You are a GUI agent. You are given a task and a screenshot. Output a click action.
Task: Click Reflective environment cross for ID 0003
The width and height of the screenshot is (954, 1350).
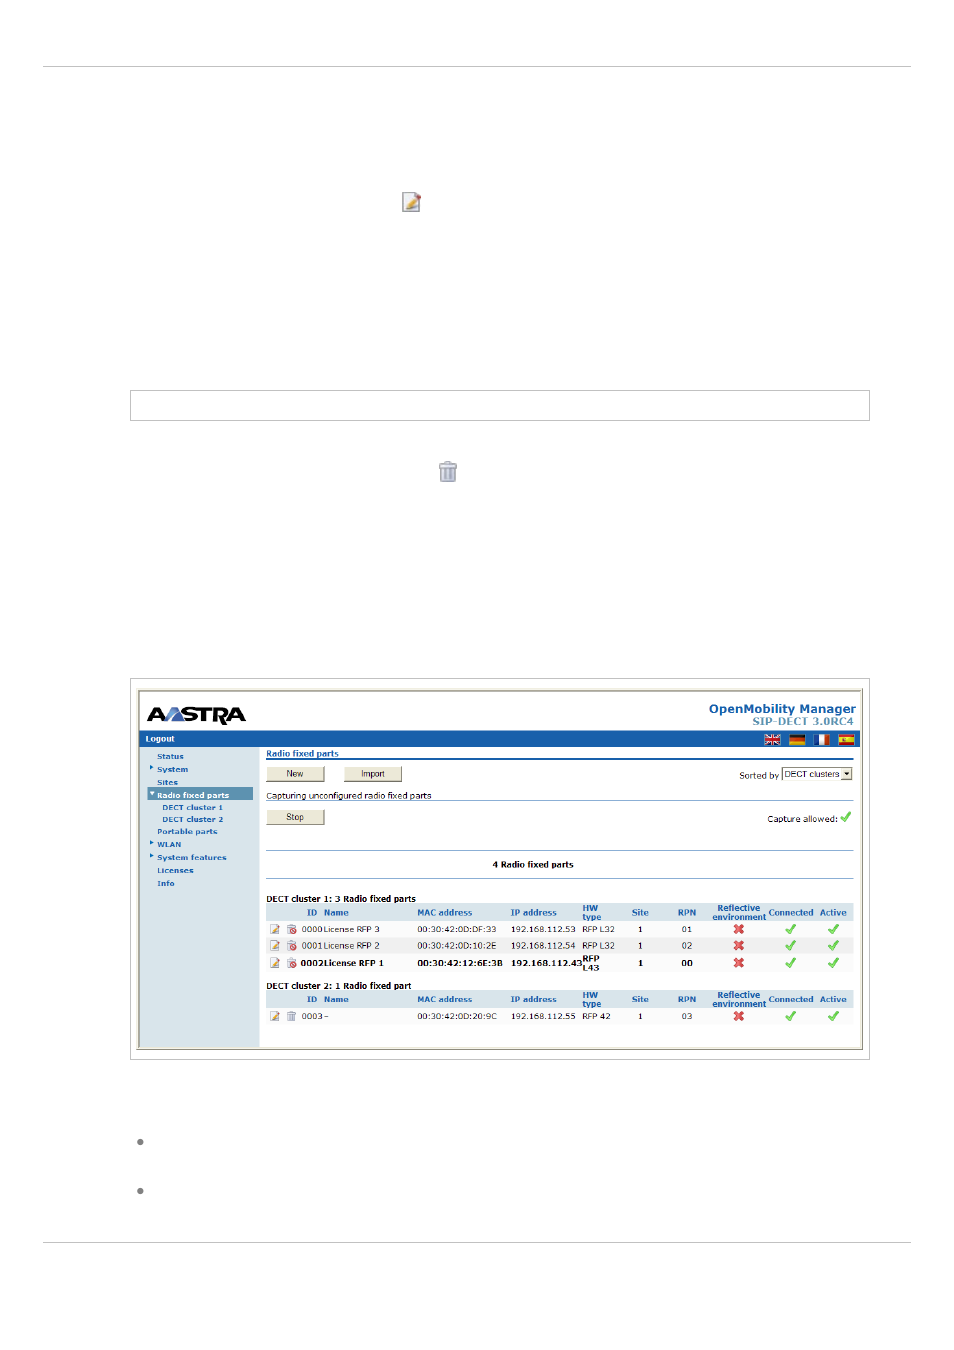coord(739,1016)
